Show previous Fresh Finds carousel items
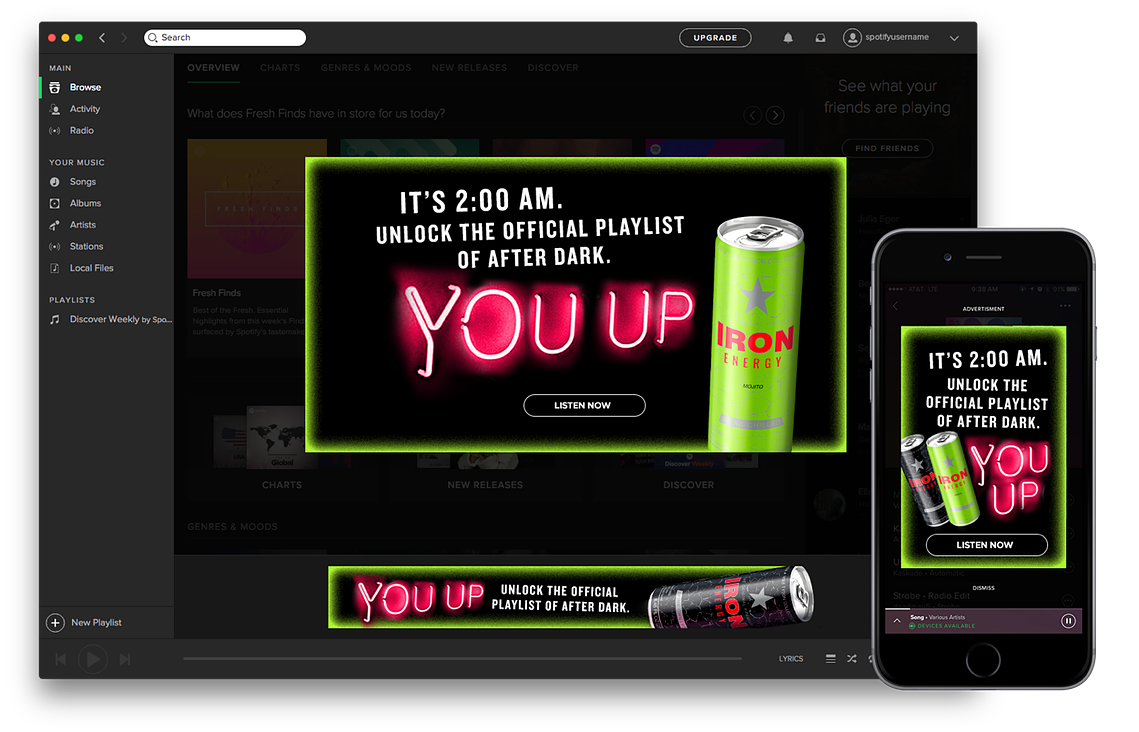Viewport: 1139px width, 732px height. pos(753,115)
